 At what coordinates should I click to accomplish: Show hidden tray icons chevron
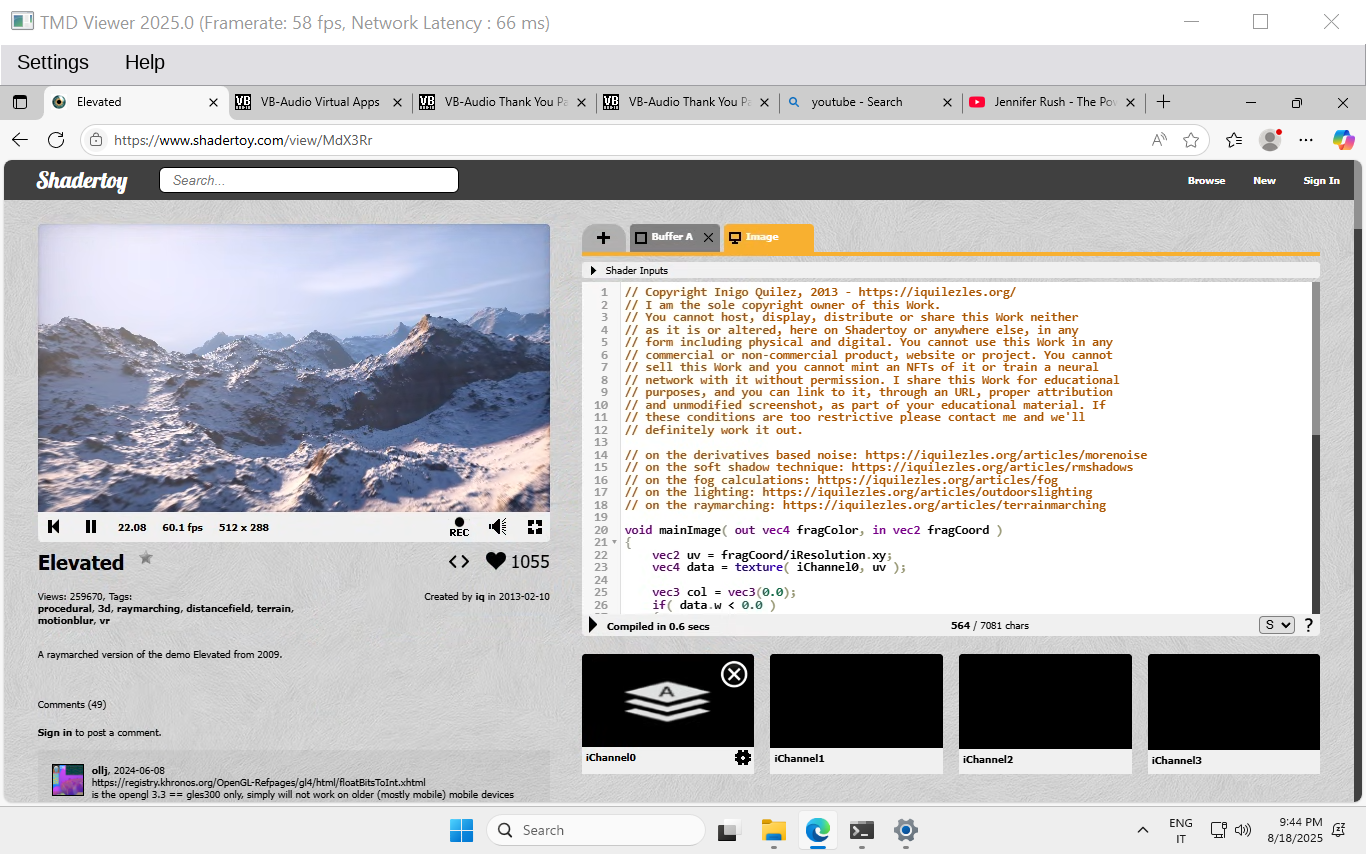point(1142,830)
